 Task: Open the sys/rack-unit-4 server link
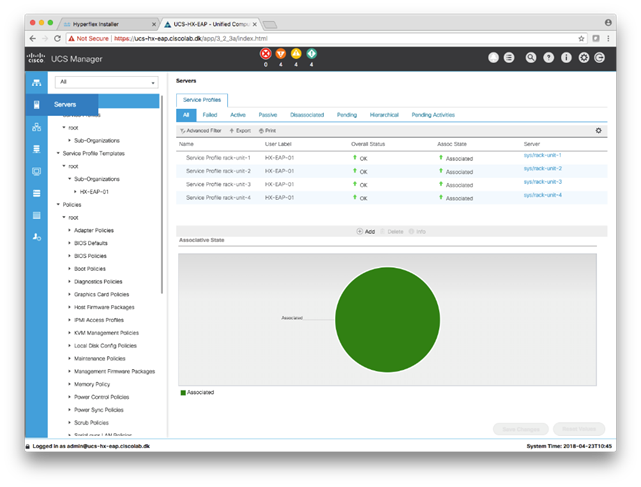[543, 195]
